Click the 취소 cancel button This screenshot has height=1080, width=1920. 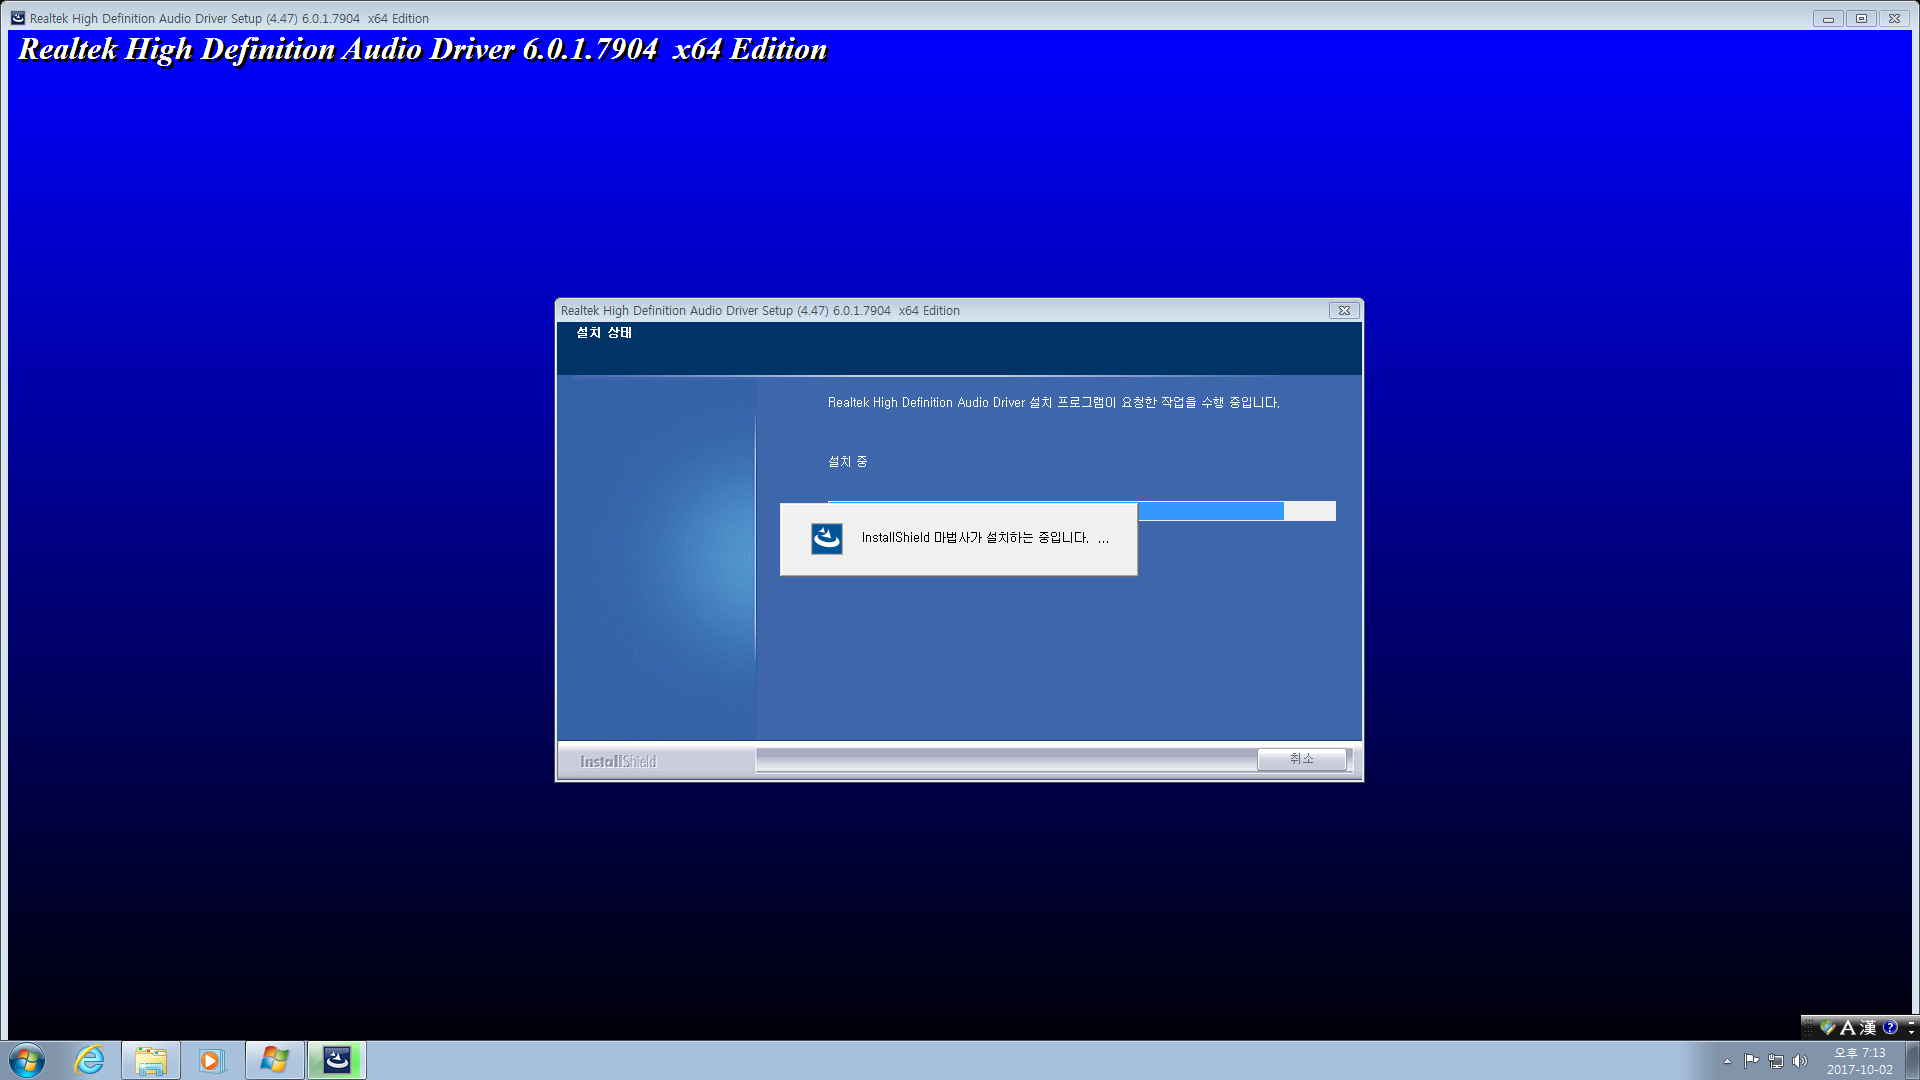coord(1301,759)
